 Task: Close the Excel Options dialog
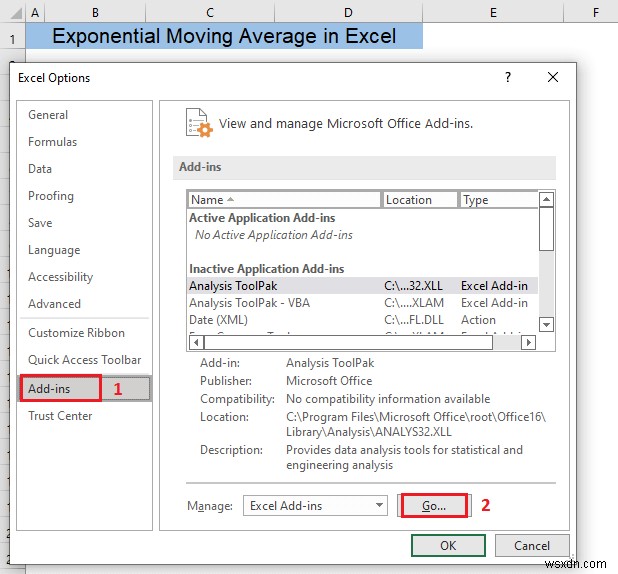(553, 77)
